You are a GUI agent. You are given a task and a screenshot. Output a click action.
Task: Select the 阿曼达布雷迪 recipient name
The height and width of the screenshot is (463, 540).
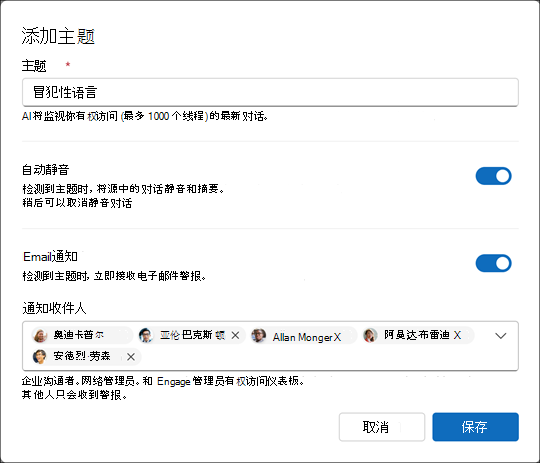pos(417,335)
